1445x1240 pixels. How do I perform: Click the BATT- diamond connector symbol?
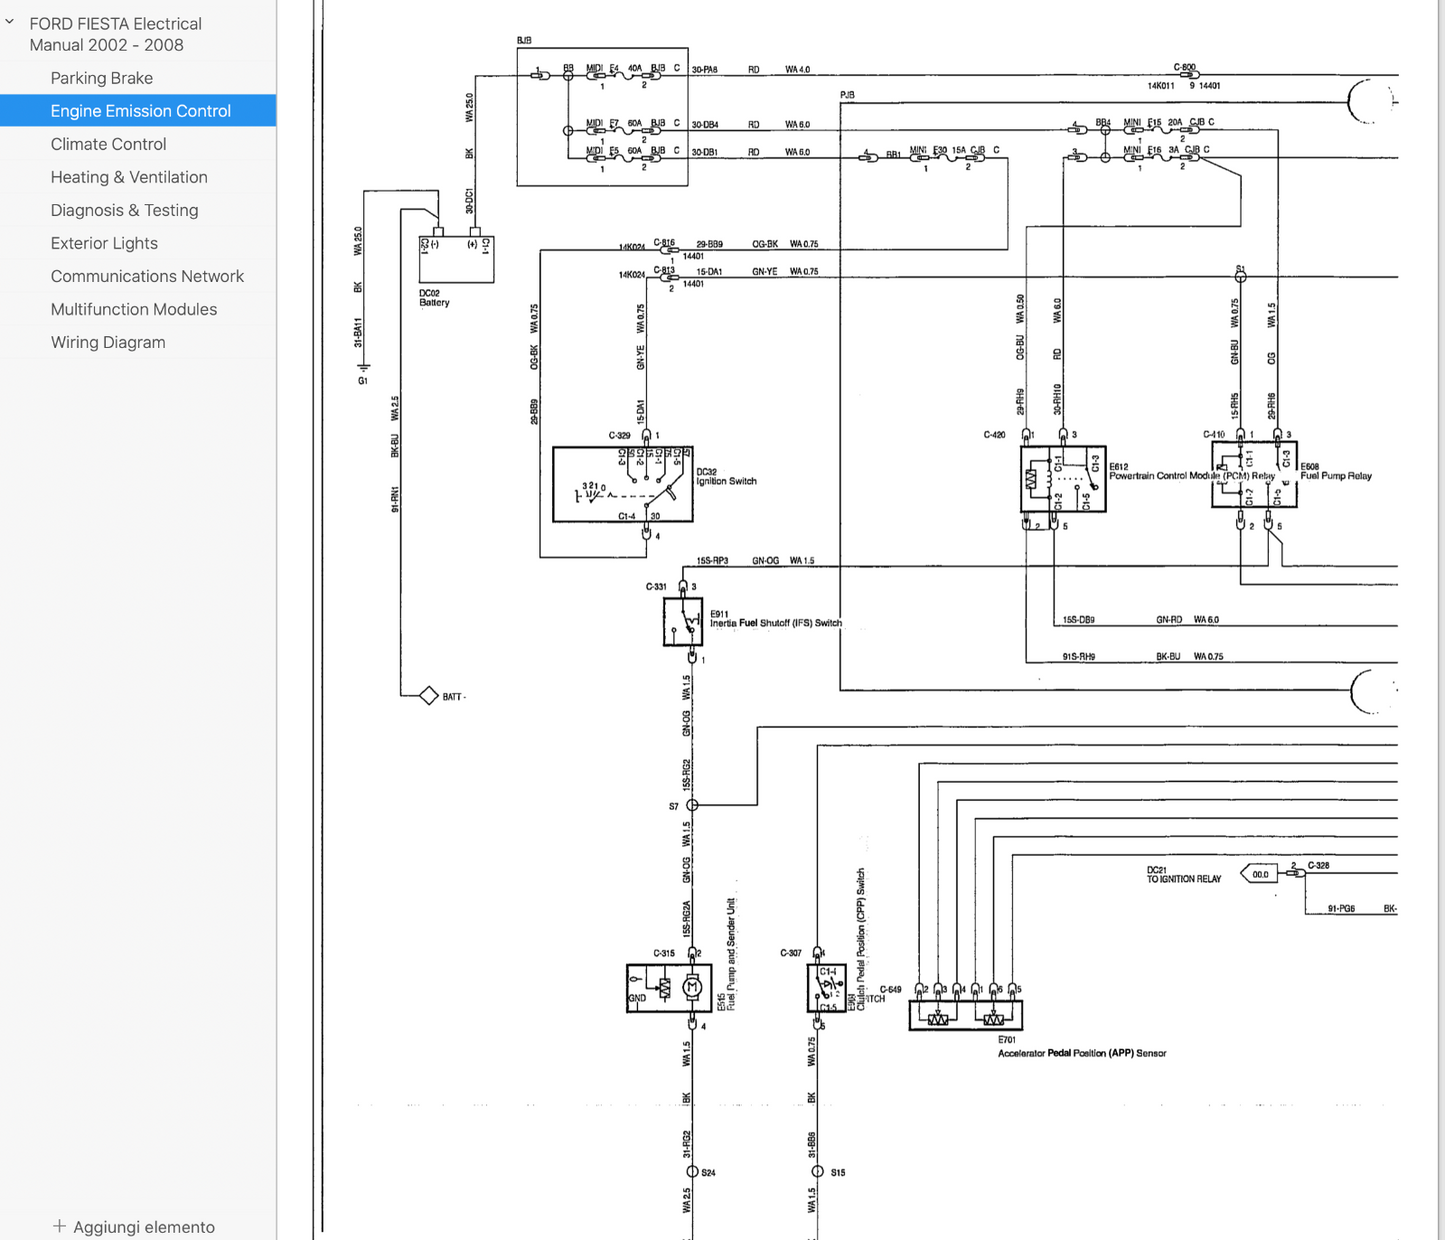point(429,695)
